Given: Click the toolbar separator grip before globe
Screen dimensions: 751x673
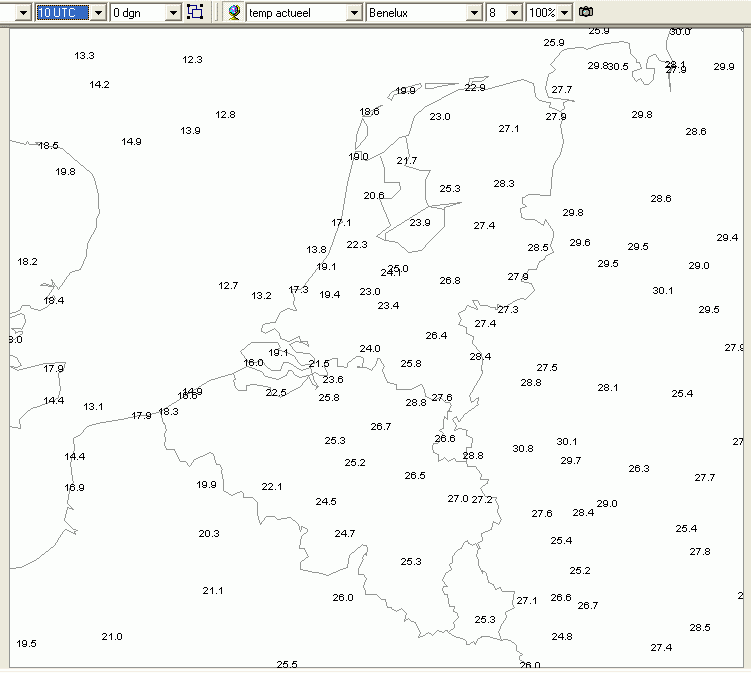Looking at the screenshot, I should point(216,12).
